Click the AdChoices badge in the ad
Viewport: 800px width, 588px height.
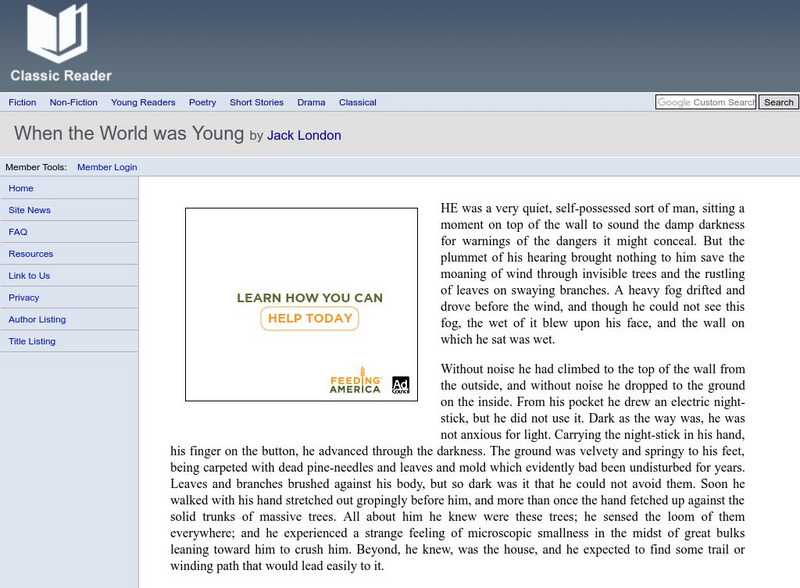(x=401, y=383)
